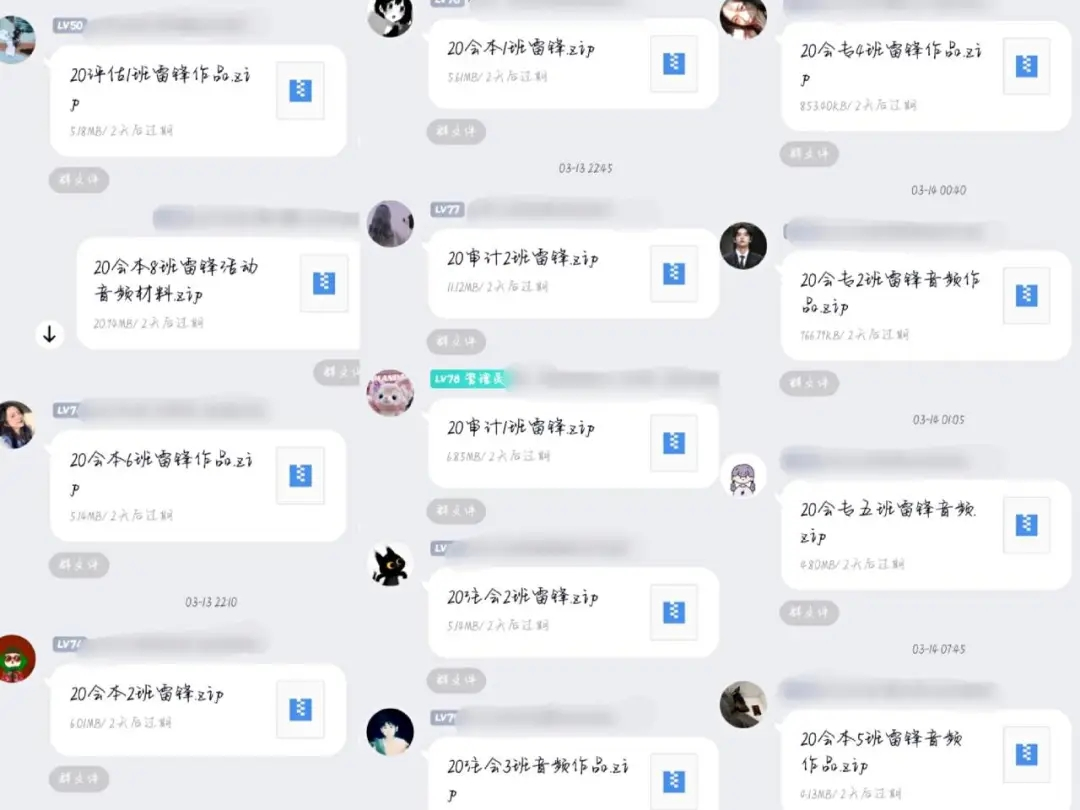The image size is (1080, 810).
Task: Open the zip icon next to 20审计1班雷锋.zip
Action: (674, 443)
